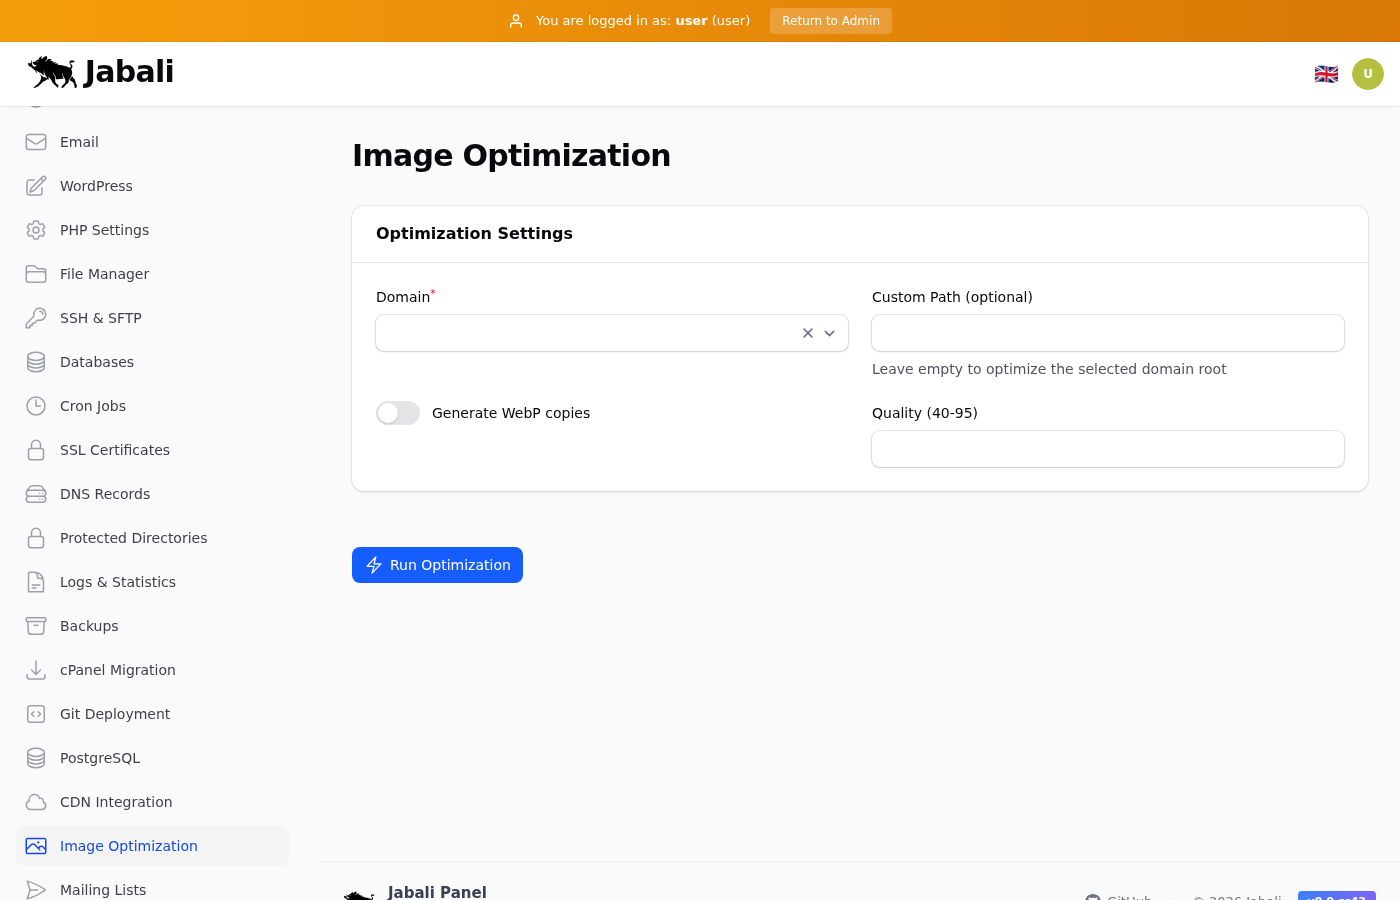Screen dimensions: 1400x900
Task: Click the Backups archive box icon
Action: (x=36, y=626)
